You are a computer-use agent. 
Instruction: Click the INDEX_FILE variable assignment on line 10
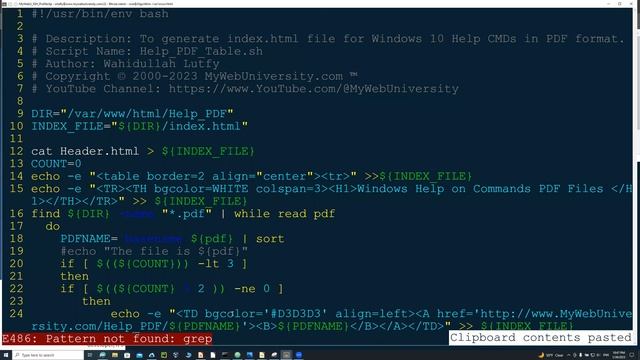point(140,126)
